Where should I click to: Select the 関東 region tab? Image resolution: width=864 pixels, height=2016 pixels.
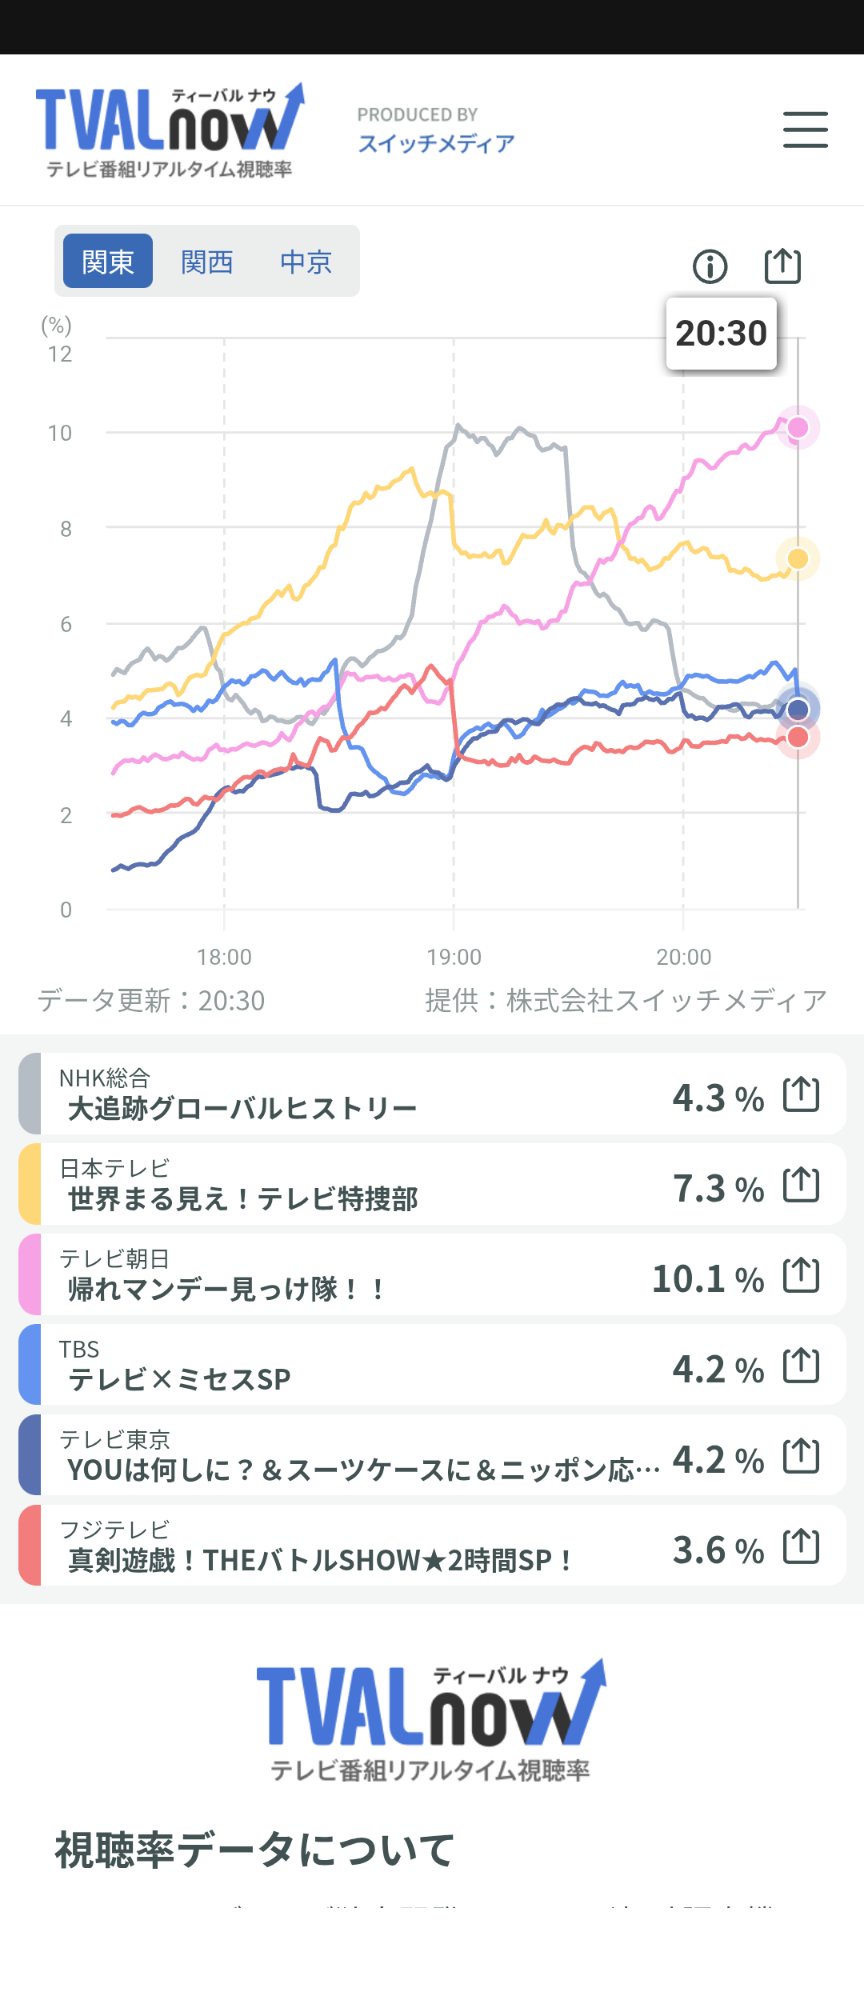108,261
